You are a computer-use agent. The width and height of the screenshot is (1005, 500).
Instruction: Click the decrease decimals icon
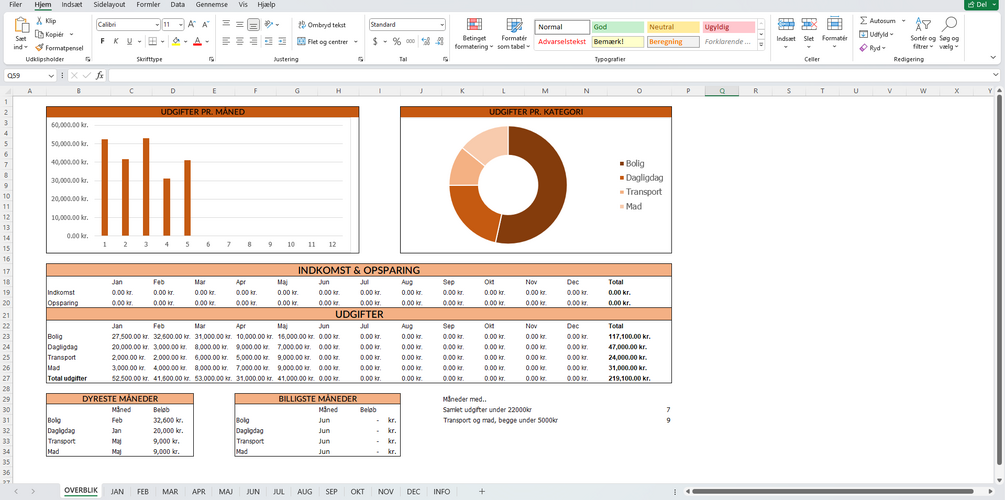pyautogui.click(x=440, y=41)
